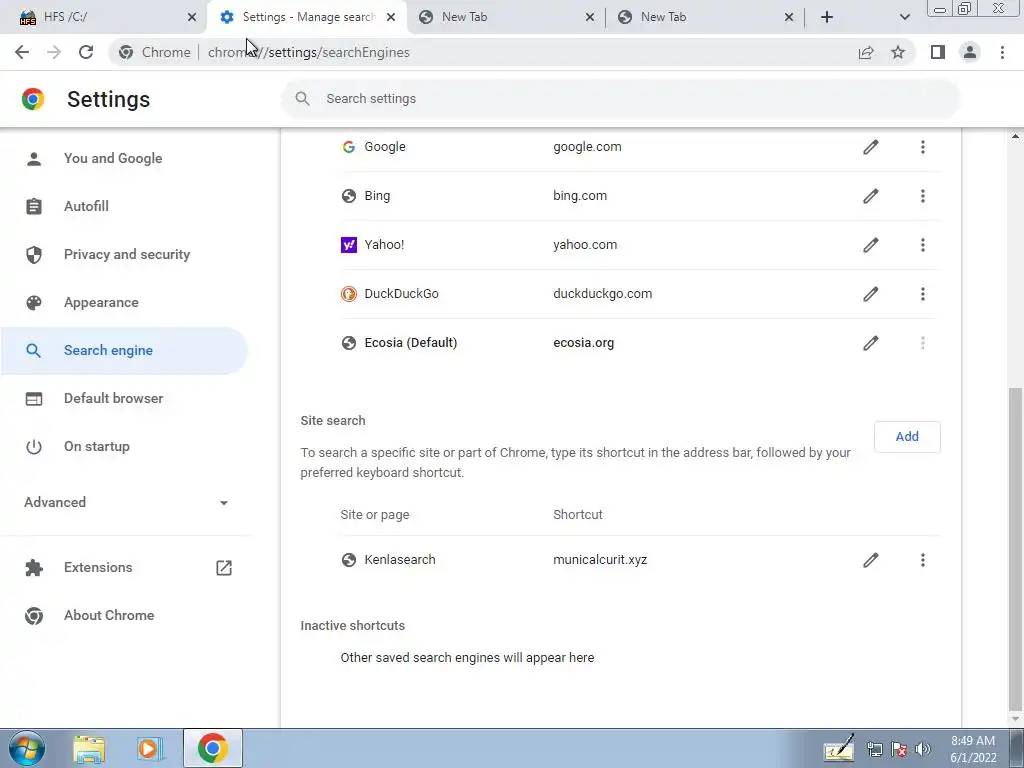Open the Chrome three-dot main menu
1024x768 pixels.
coord(1002,52)
